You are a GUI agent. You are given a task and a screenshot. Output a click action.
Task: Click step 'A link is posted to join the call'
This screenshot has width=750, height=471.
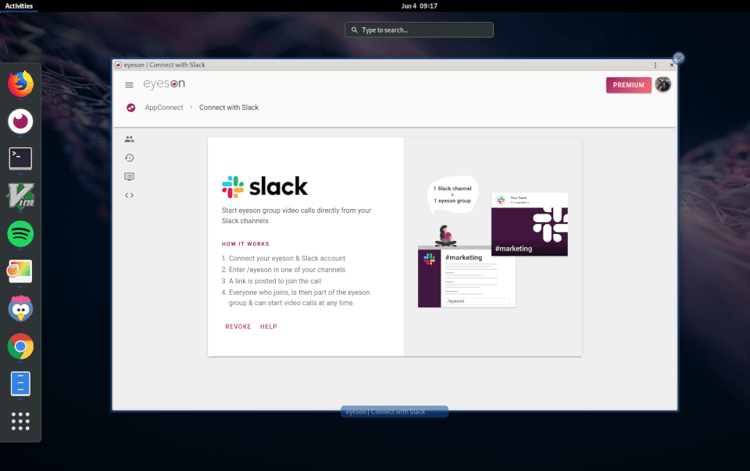275,281
